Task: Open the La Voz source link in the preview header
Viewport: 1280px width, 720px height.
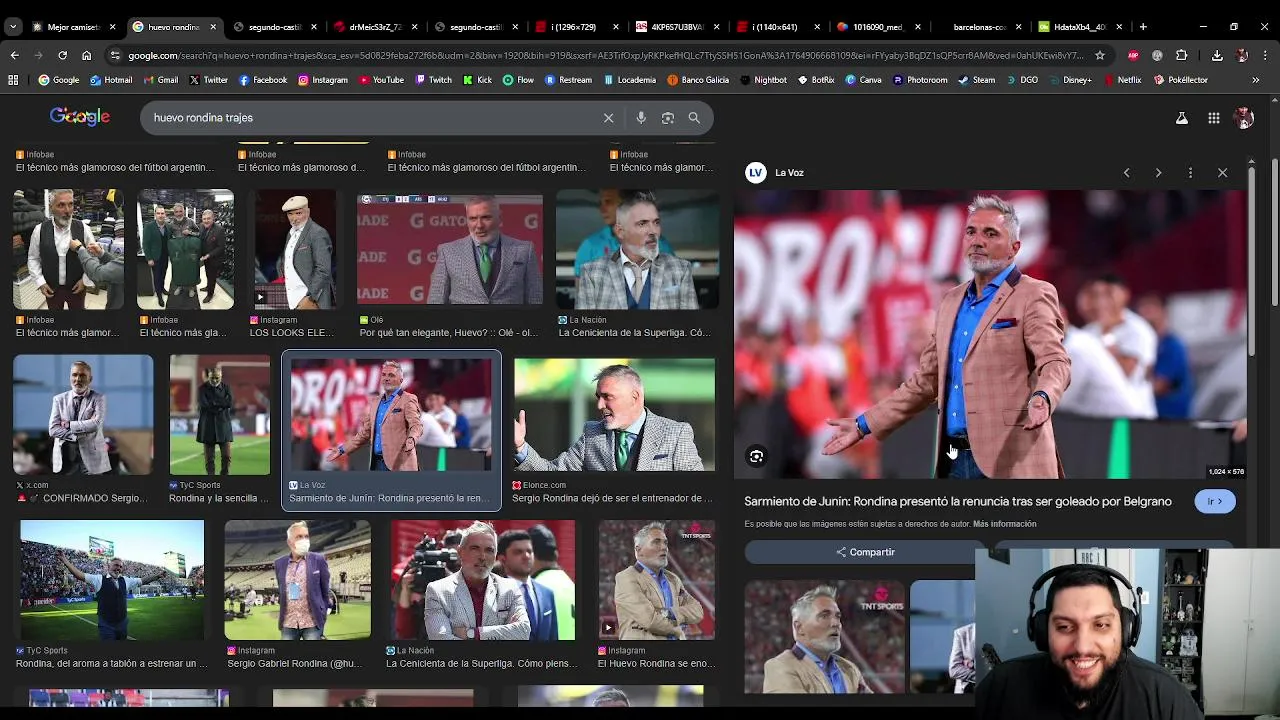Action: tap(776, 173)
